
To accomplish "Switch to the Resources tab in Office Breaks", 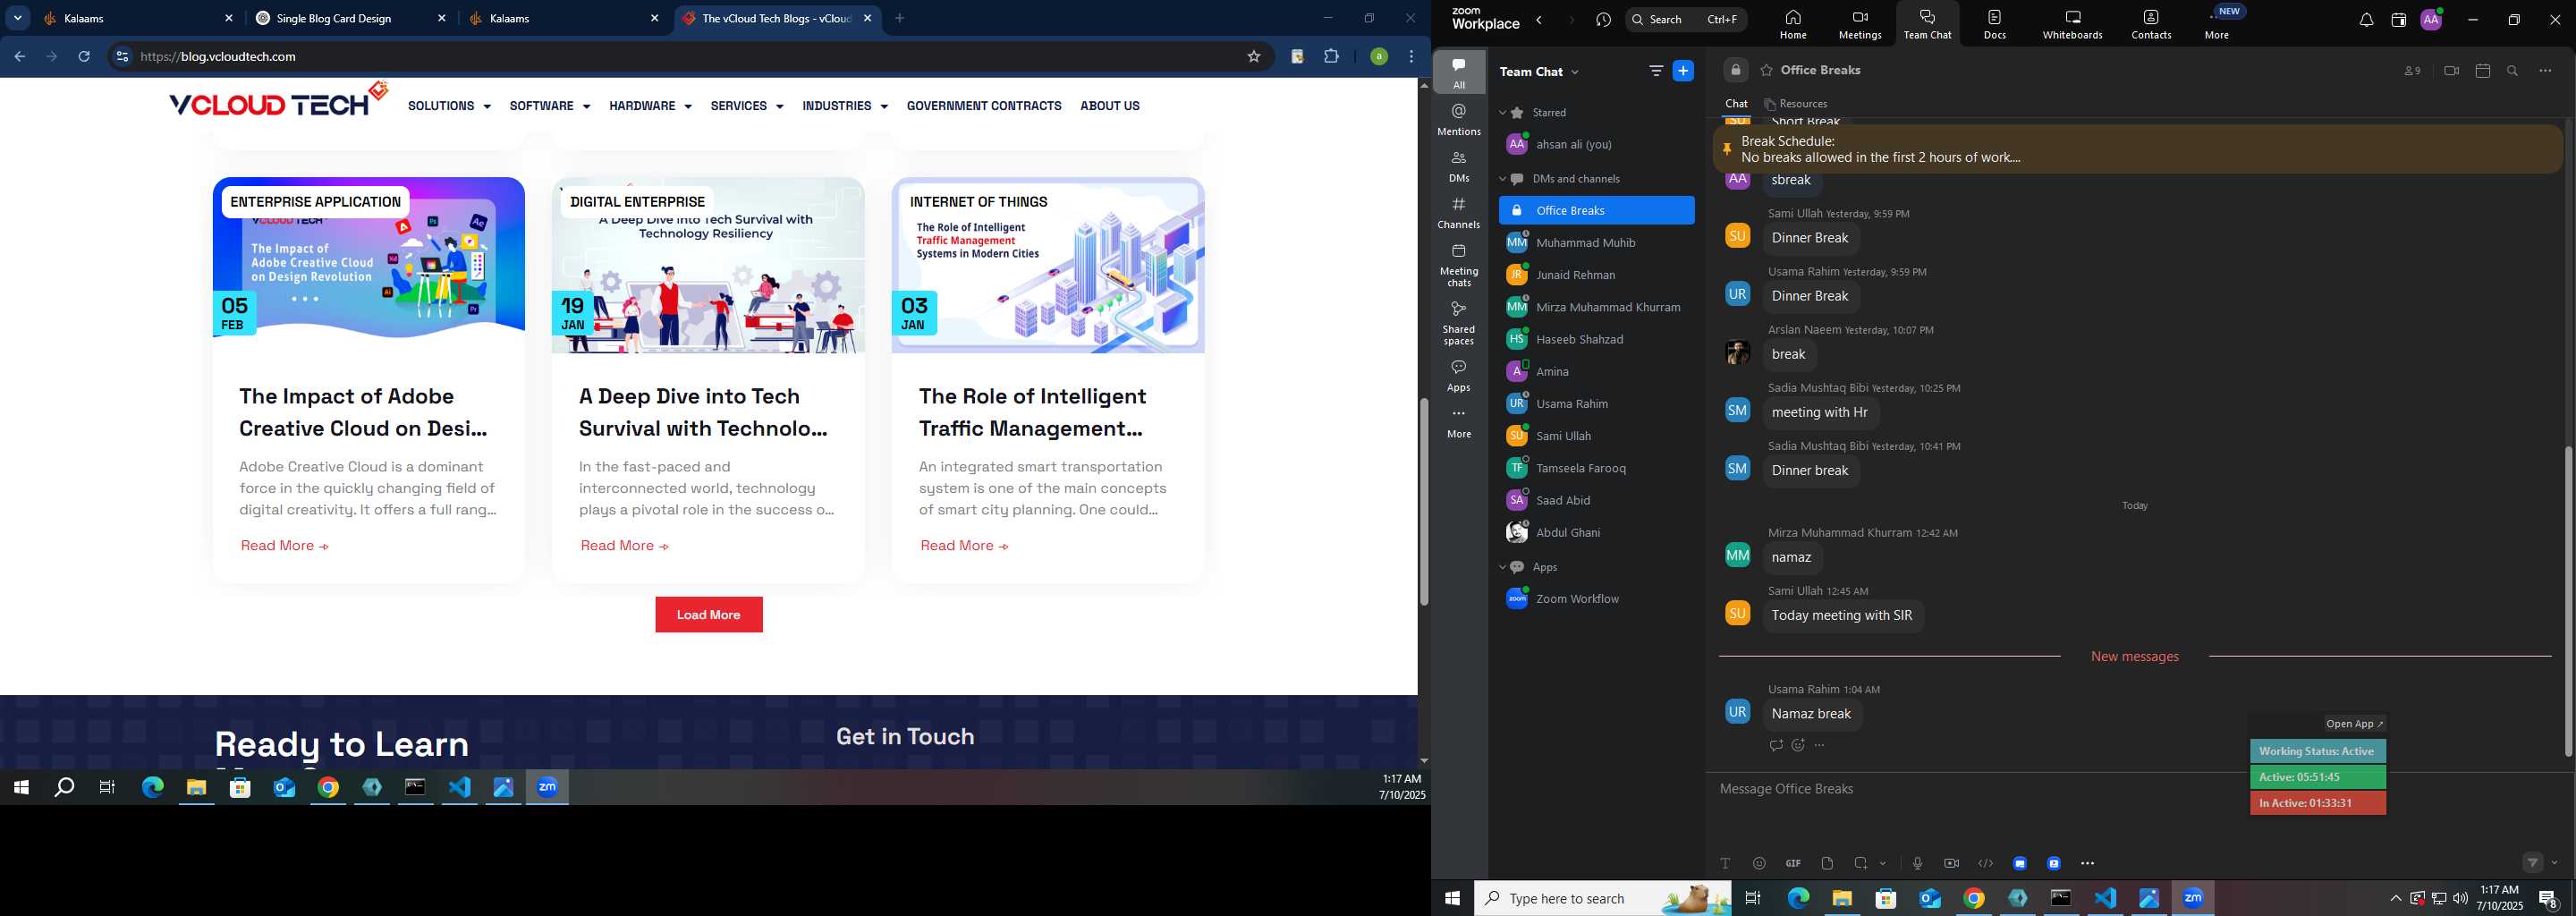I will pyautogui.click(x=1796, y=104).
